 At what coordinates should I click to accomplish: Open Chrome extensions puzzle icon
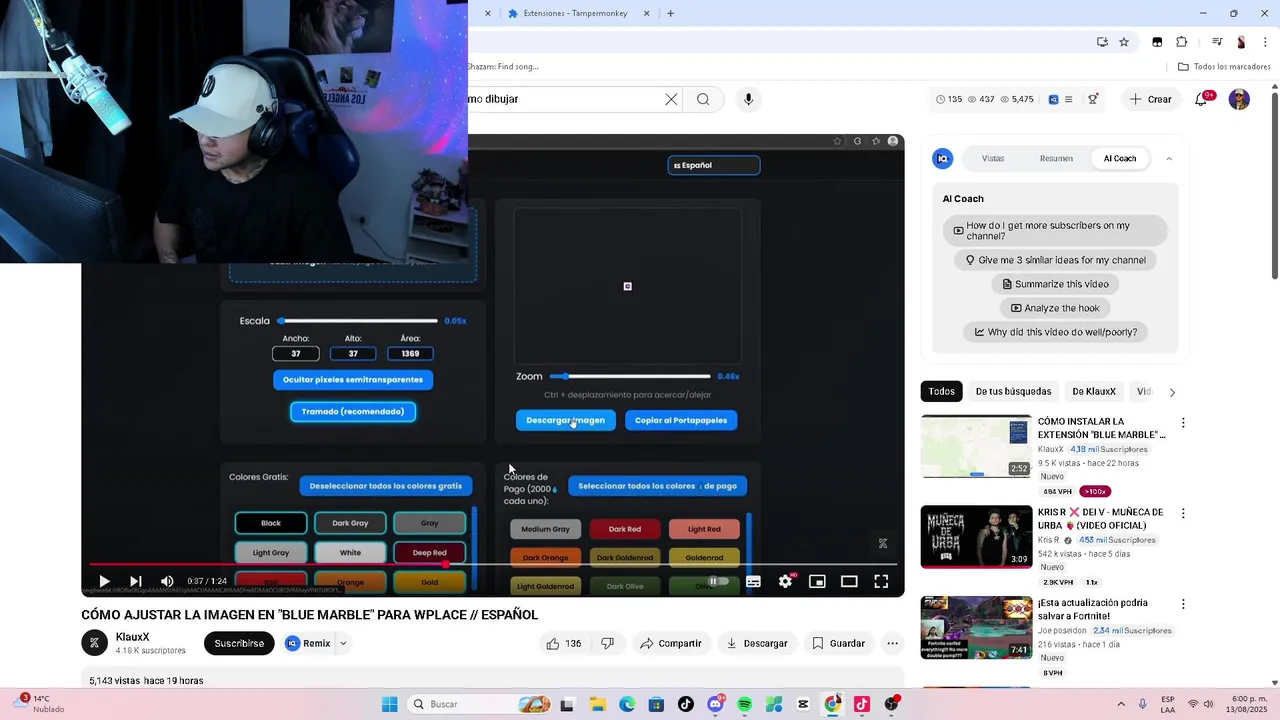pos(1182,42)
